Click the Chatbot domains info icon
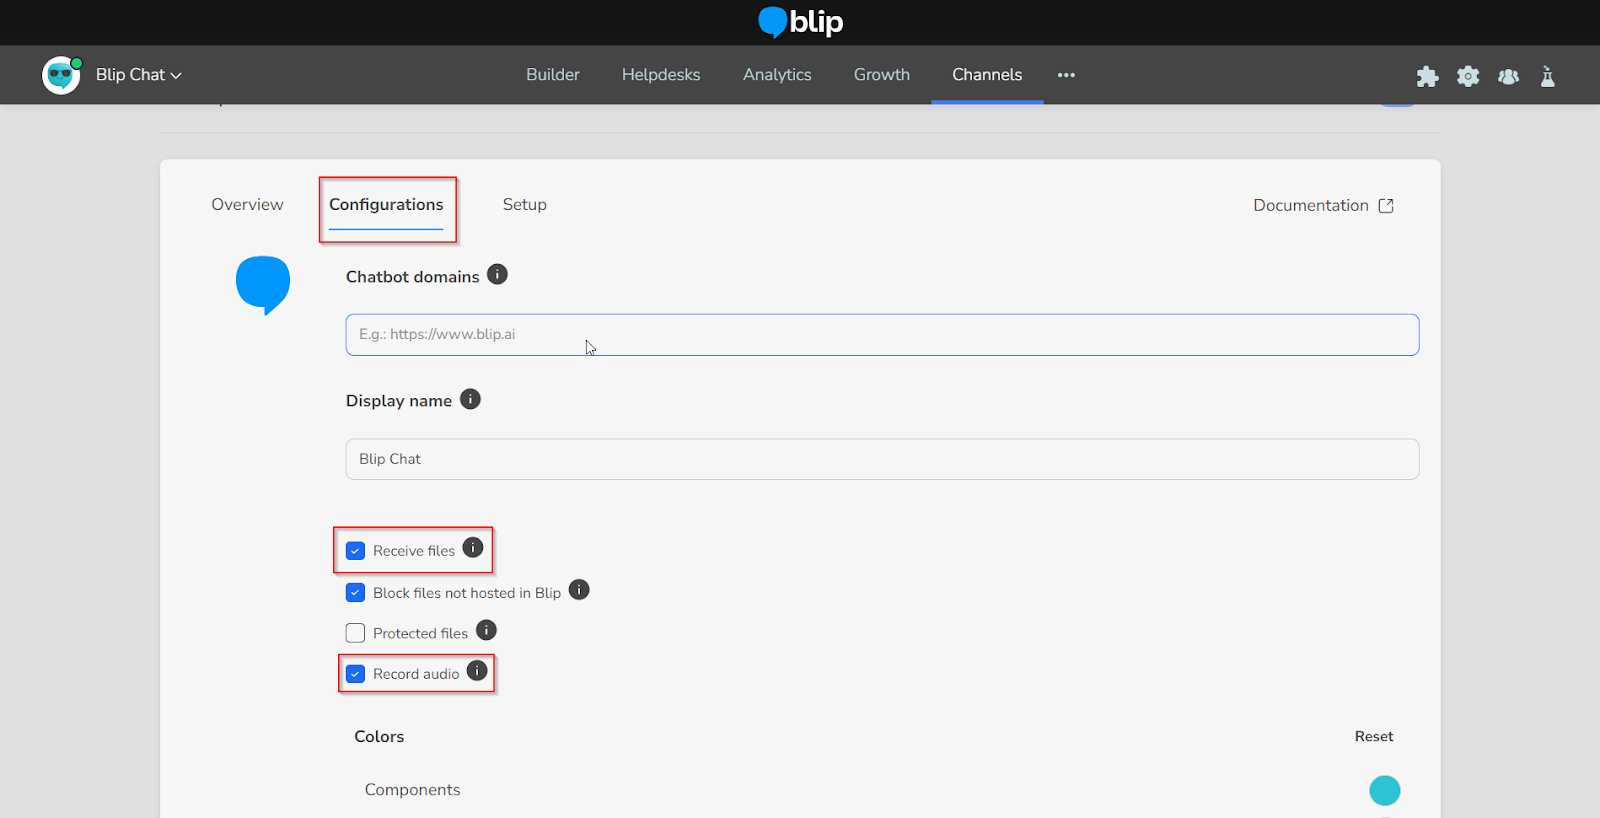This screenshot has height=818, width=1600. (x=497, y=274)
